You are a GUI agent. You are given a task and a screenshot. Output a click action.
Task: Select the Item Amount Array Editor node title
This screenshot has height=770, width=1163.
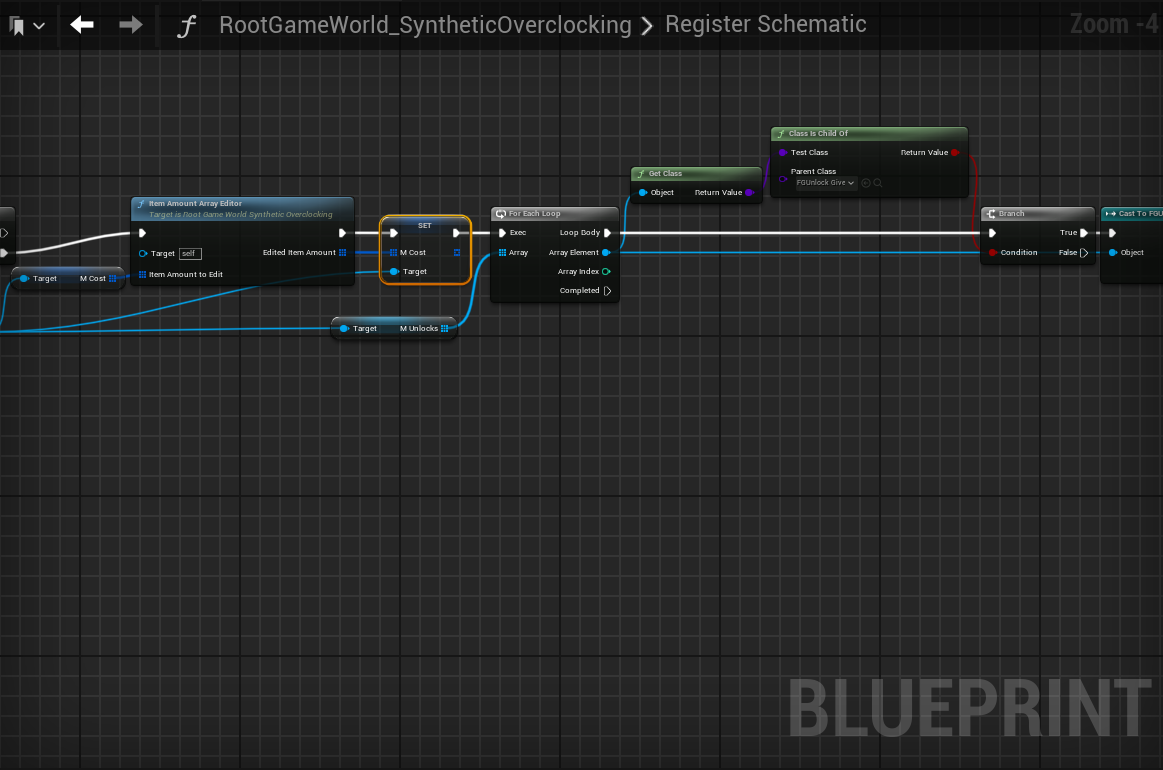point(195,203)
